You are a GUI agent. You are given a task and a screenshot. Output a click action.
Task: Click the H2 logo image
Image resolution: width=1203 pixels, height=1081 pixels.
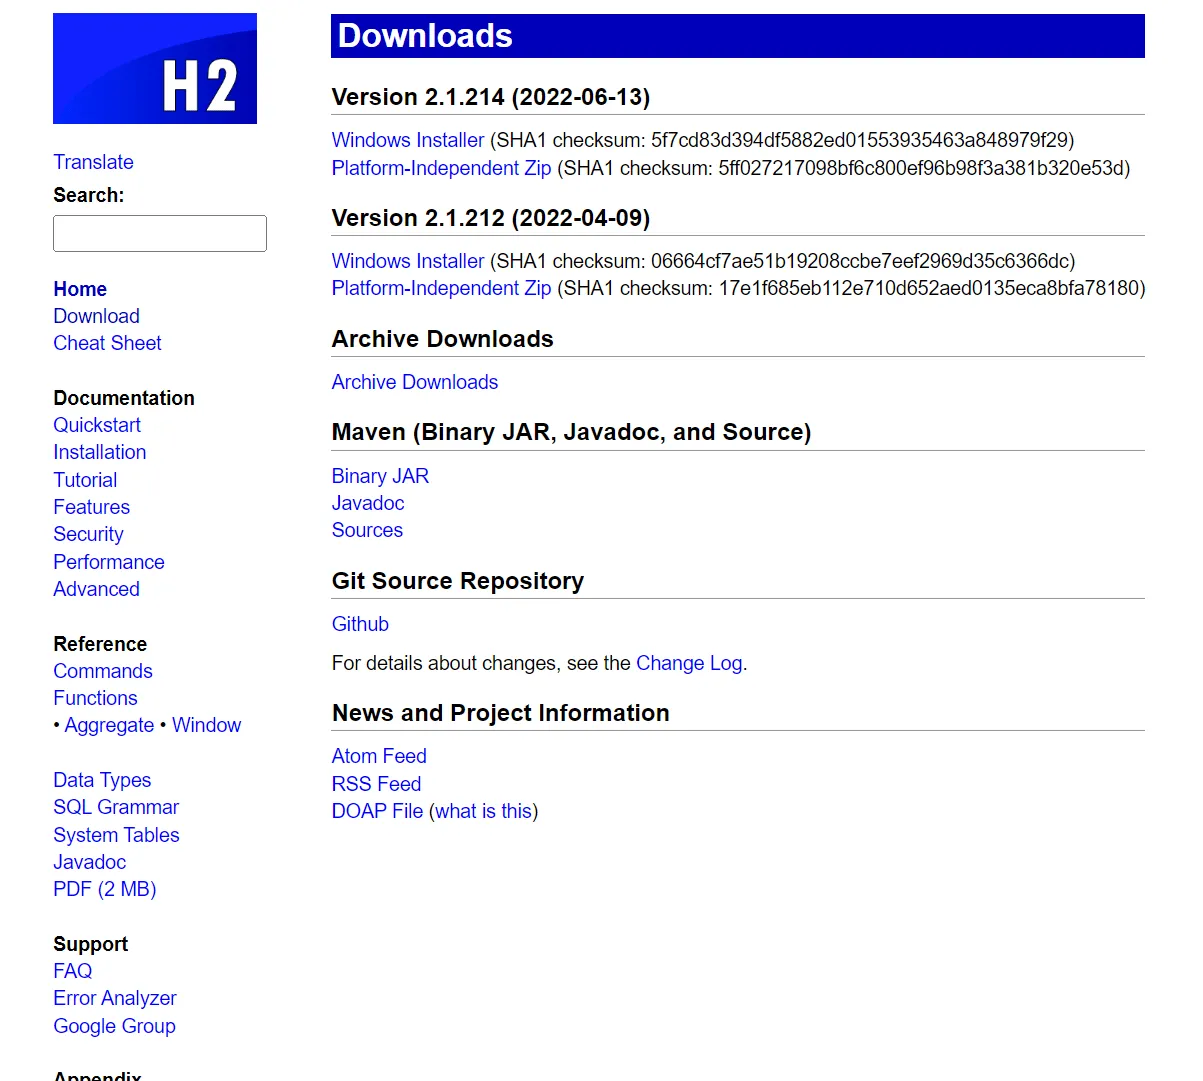[x=155, y=68]
